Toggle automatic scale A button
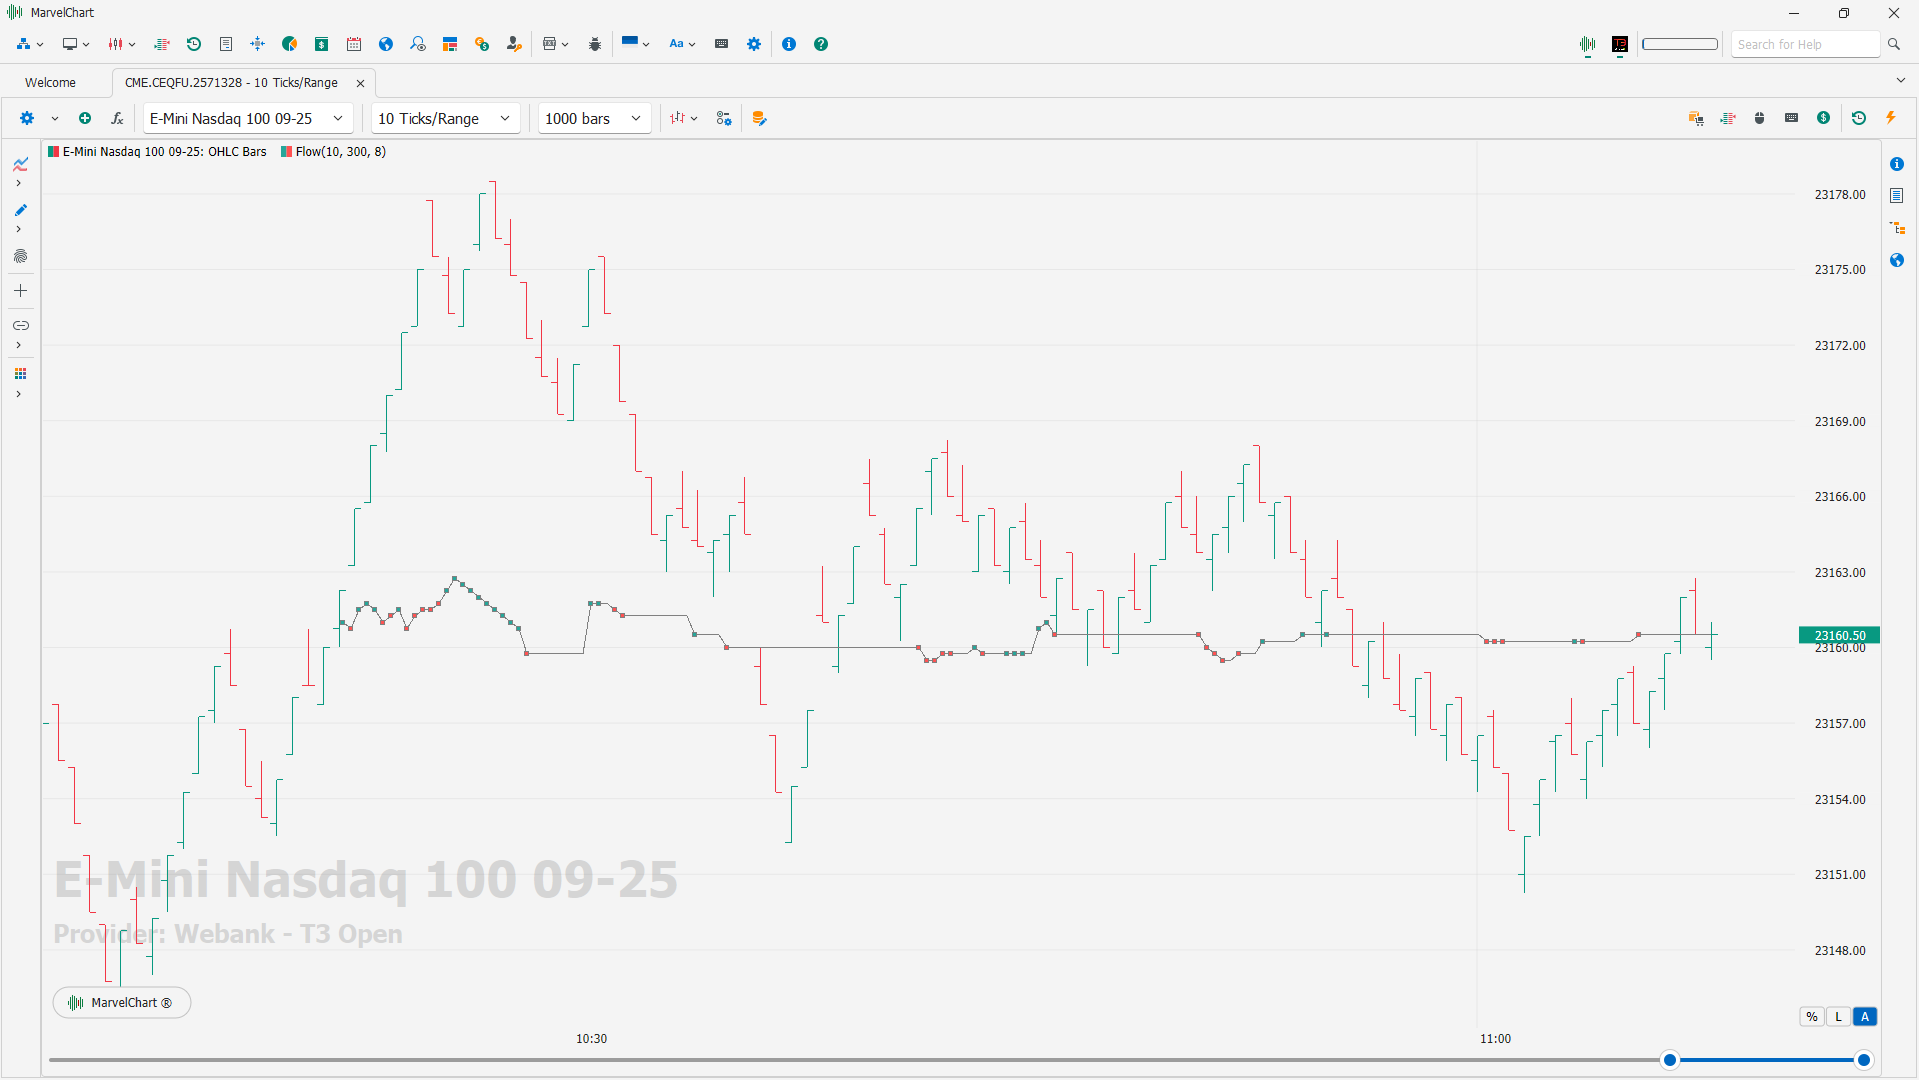The height and width of the screenshot is (1080, 1919). [1865, 1017]
